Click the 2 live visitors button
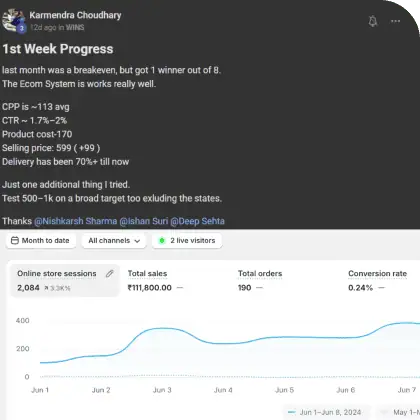420x420 pixels. (187, 240)
